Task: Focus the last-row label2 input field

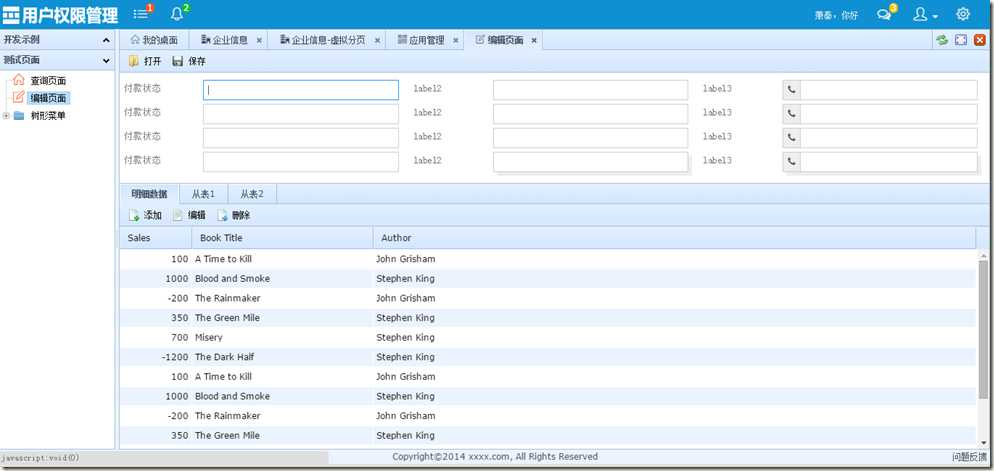Action: [x=590, y=162]
